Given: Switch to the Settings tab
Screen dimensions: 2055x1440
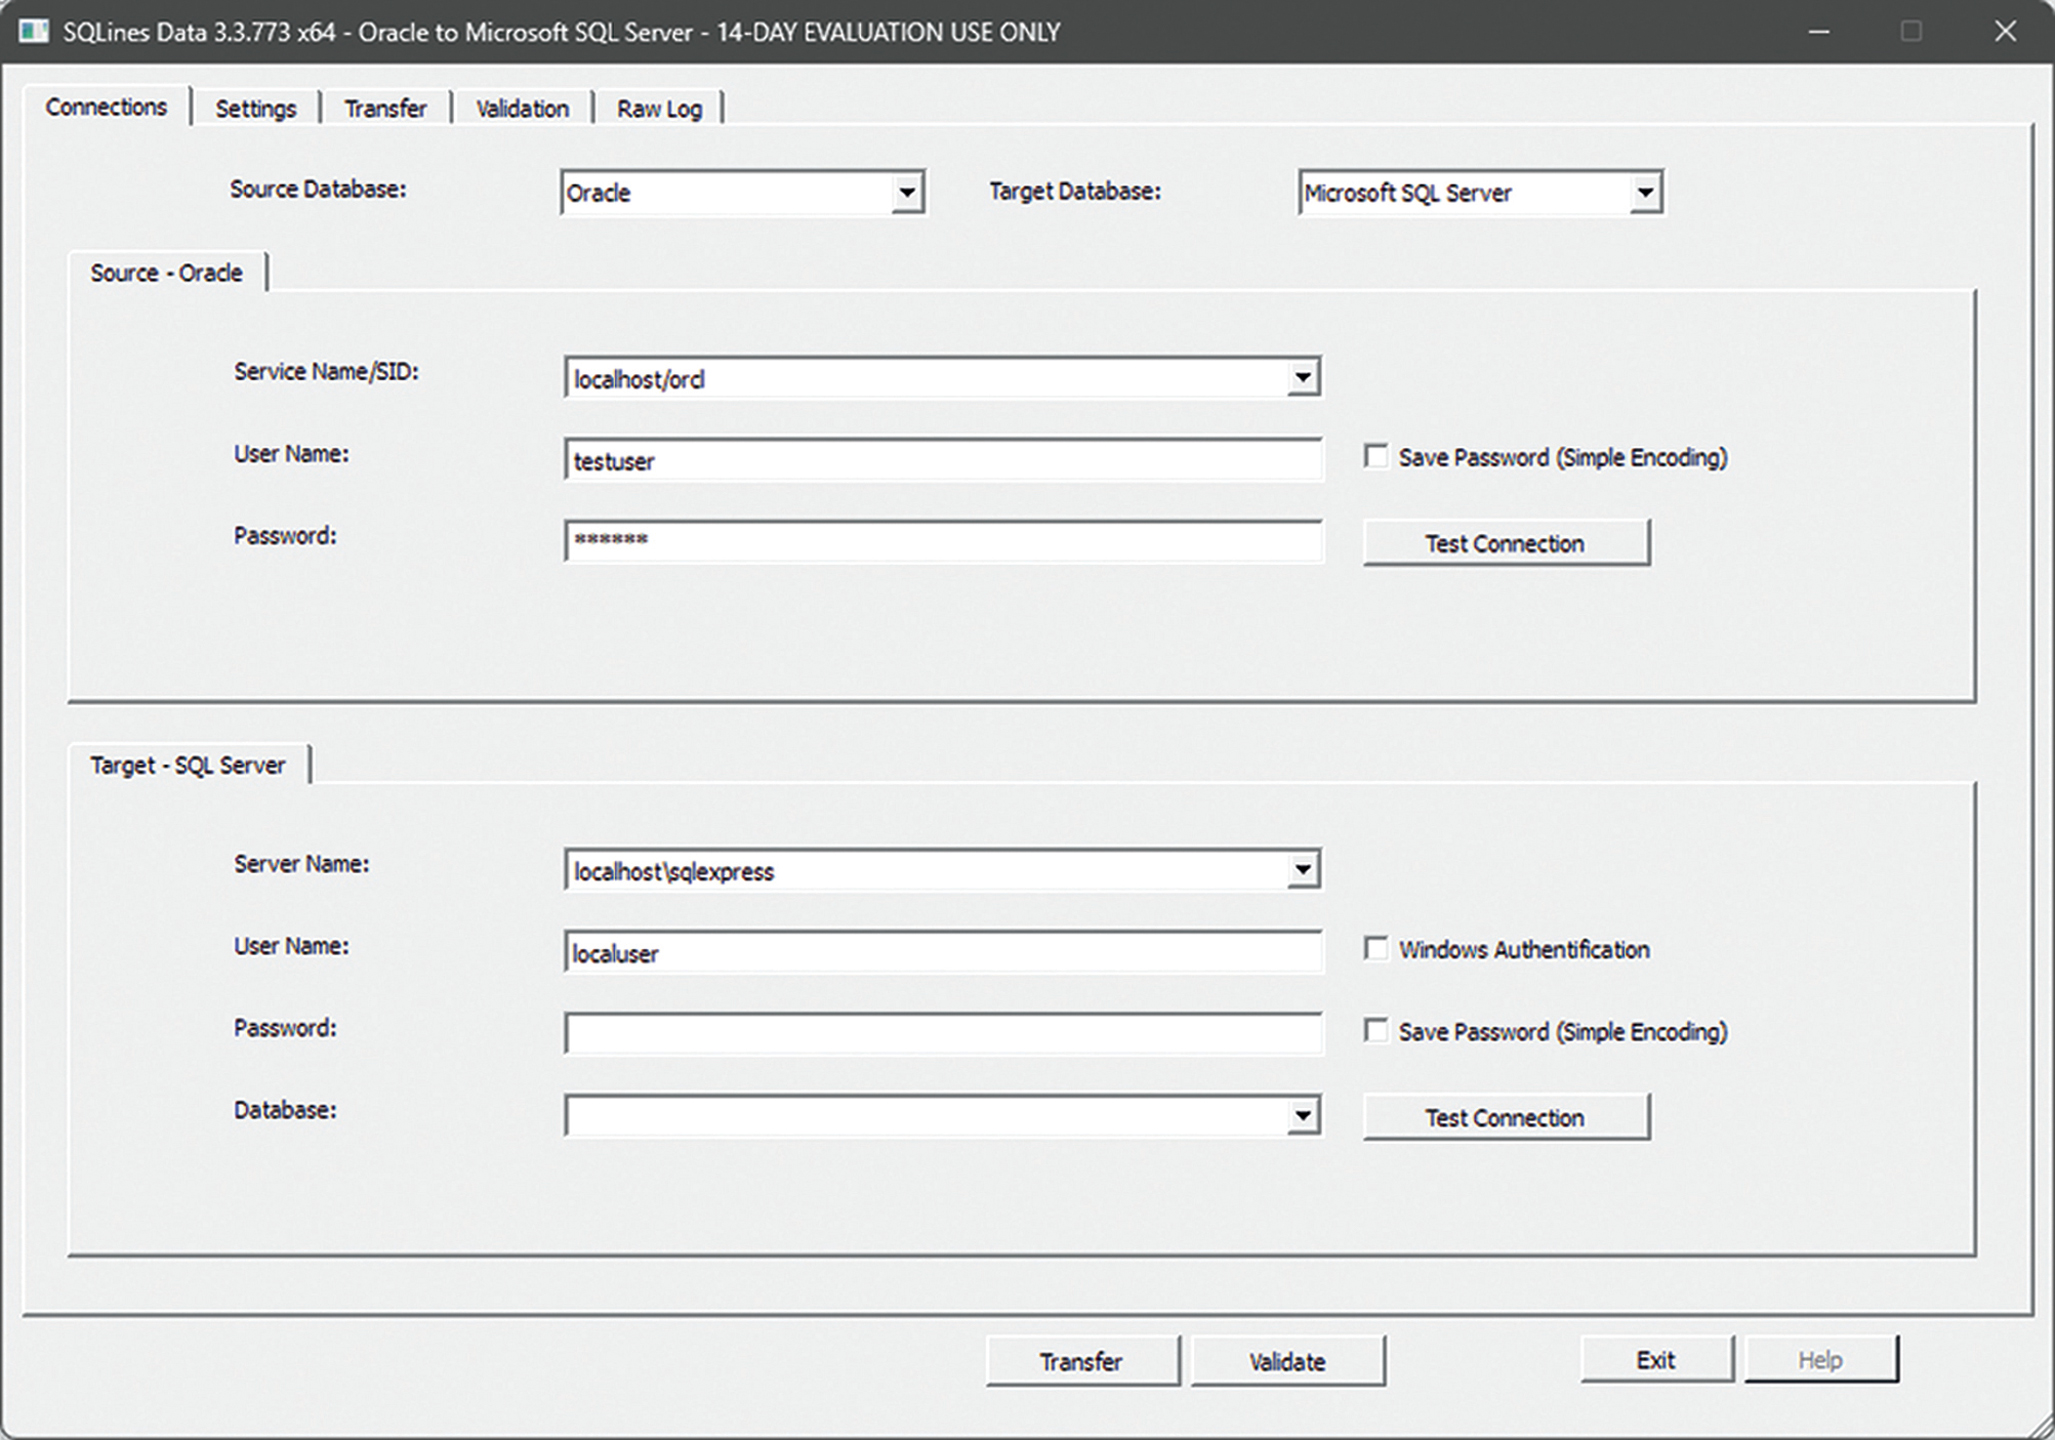Looking at the screenshot, I should tap(256, 108).
